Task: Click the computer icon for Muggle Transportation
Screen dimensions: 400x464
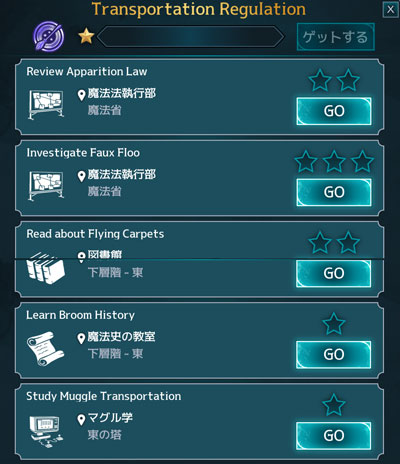Action: [x=46, y=431]
